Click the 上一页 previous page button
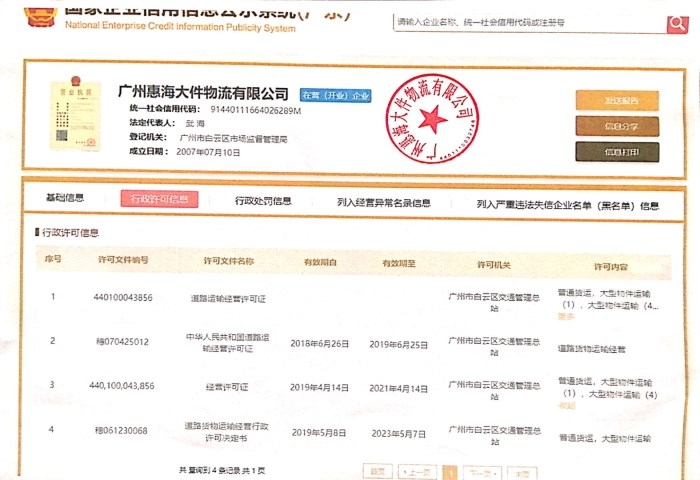 [417, 472]
